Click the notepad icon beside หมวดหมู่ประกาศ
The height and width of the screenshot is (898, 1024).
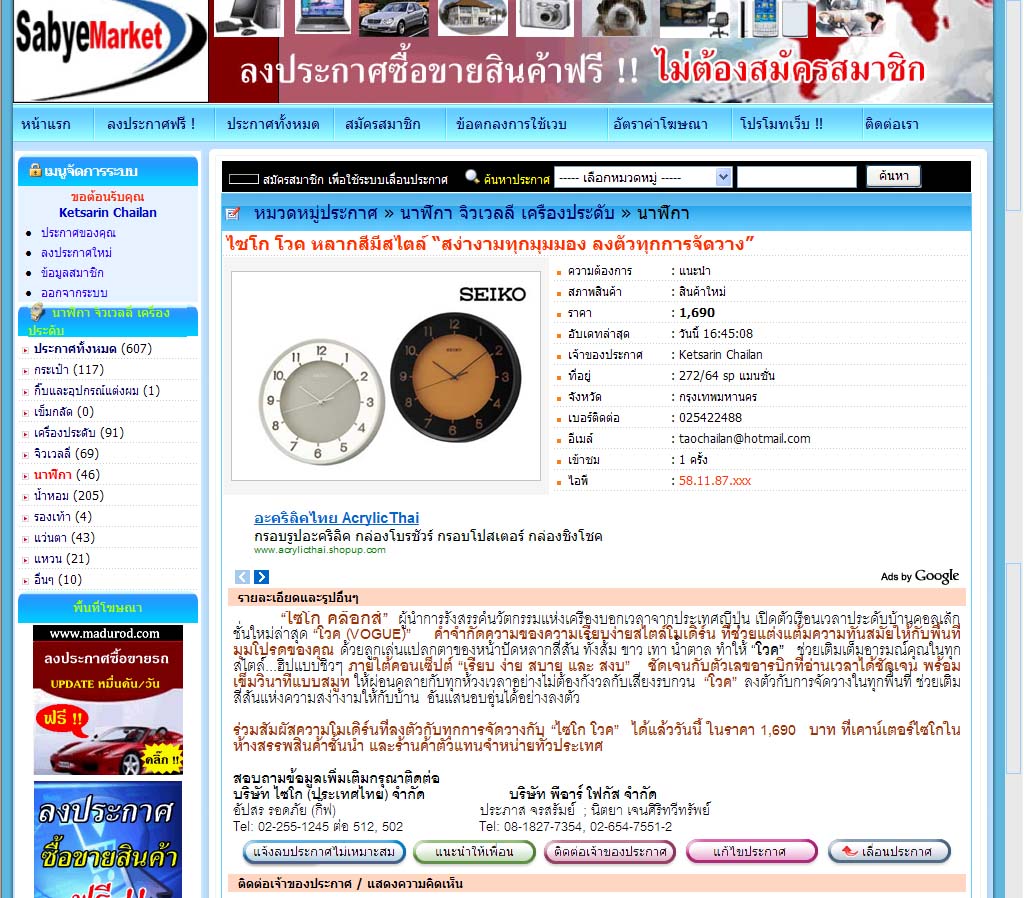(x=232, y=214)
